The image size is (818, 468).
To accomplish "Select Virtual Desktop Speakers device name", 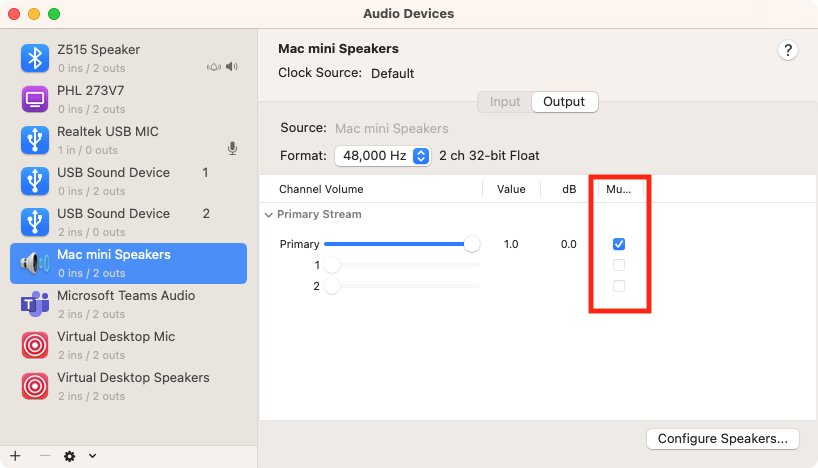I will [133, 378].
